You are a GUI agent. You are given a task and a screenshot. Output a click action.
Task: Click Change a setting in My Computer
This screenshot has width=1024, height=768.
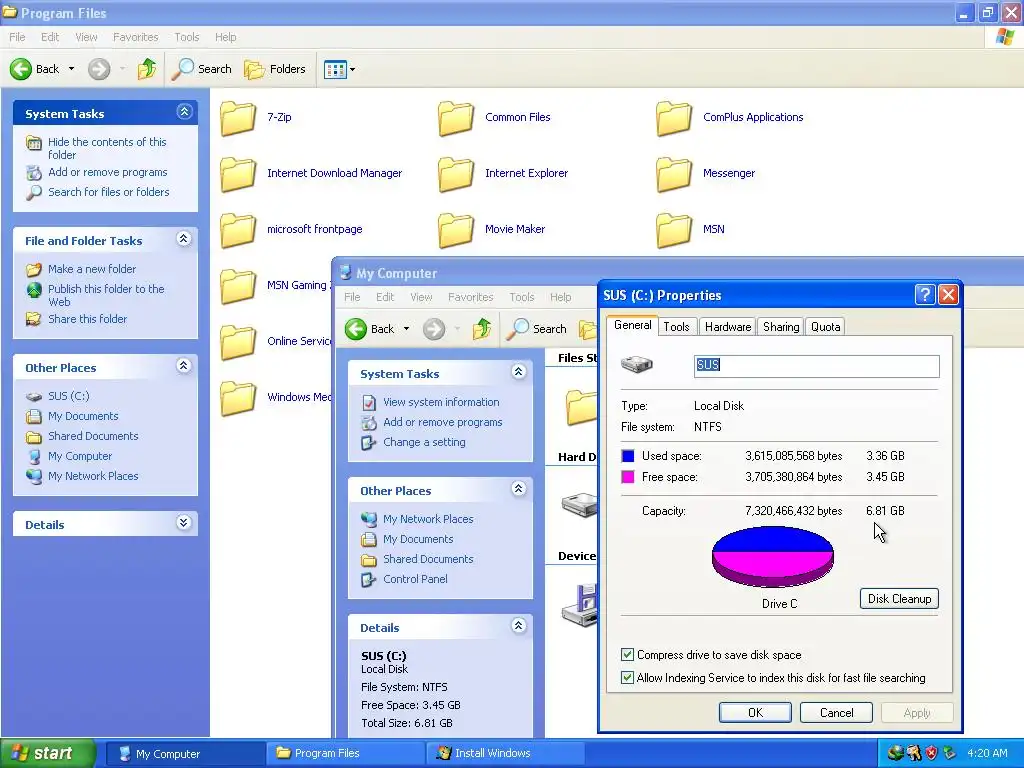tap(424, 442)
